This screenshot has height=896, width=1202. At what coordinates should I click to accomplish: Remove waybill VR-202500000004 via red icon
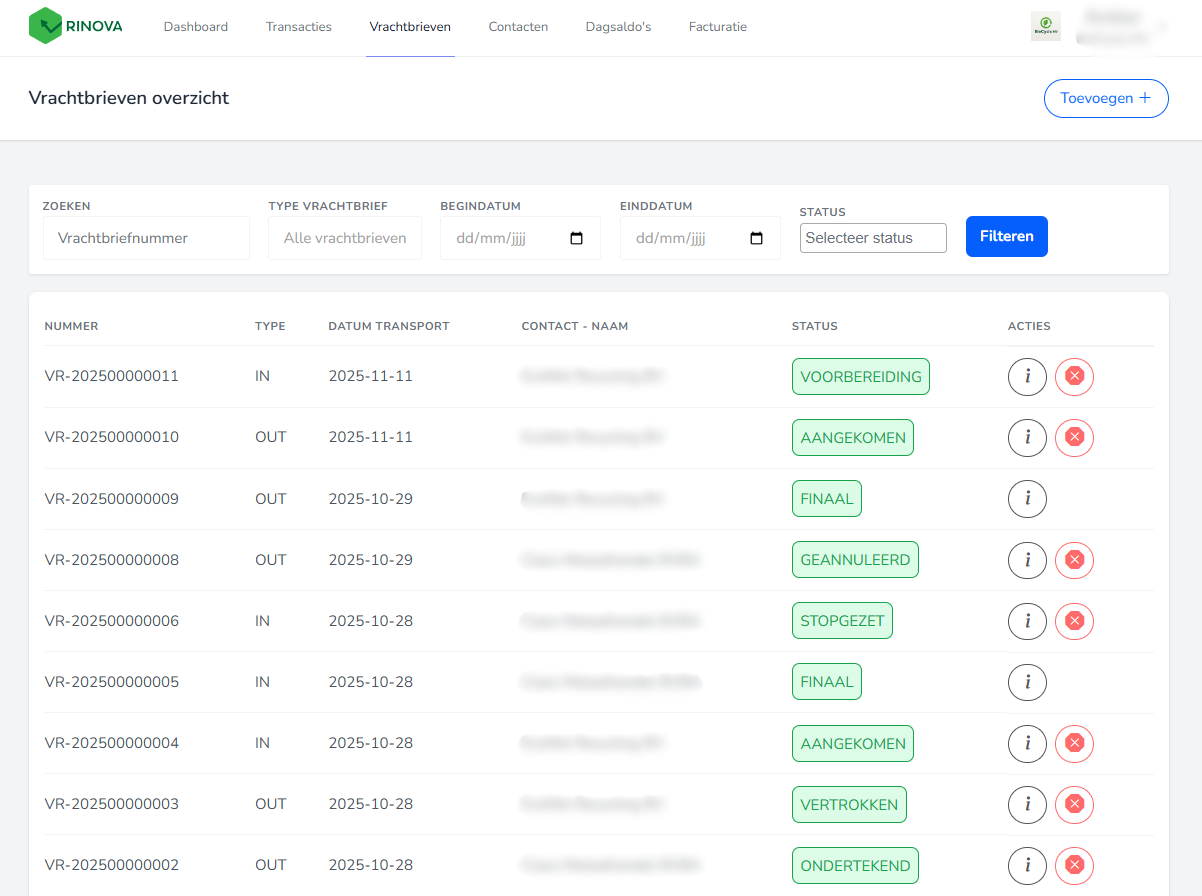click(1074, 743)
